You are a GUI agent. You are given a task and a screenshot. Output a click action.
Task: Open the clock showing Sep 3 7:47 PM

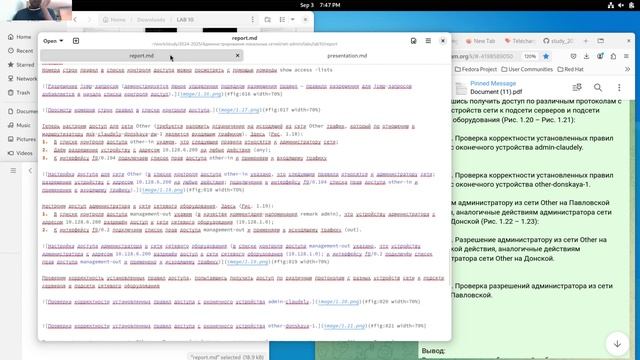tap(320, 5)
